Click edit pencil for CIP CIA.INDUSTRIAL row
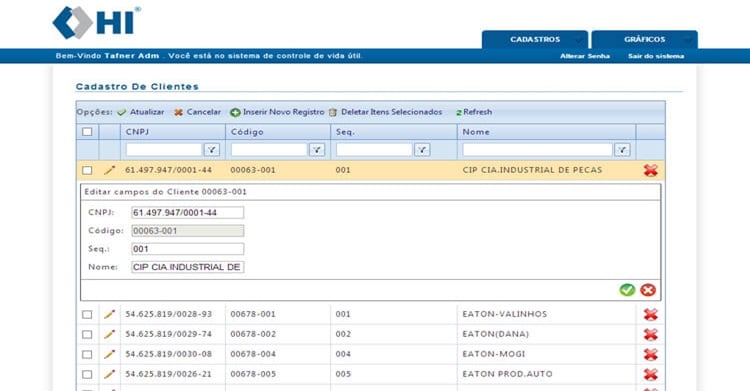The width and height of the screenshot is (750, 391). (x=110, y=170)
